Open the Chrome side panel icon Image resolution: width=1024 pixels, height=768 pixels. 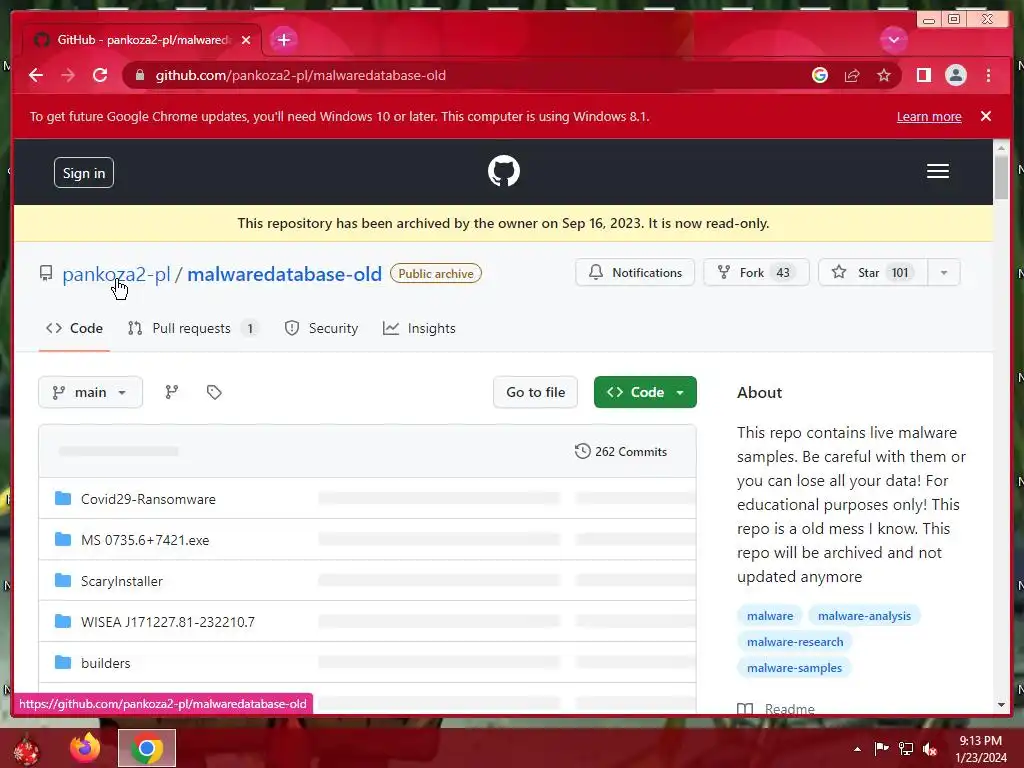[923, 75]
